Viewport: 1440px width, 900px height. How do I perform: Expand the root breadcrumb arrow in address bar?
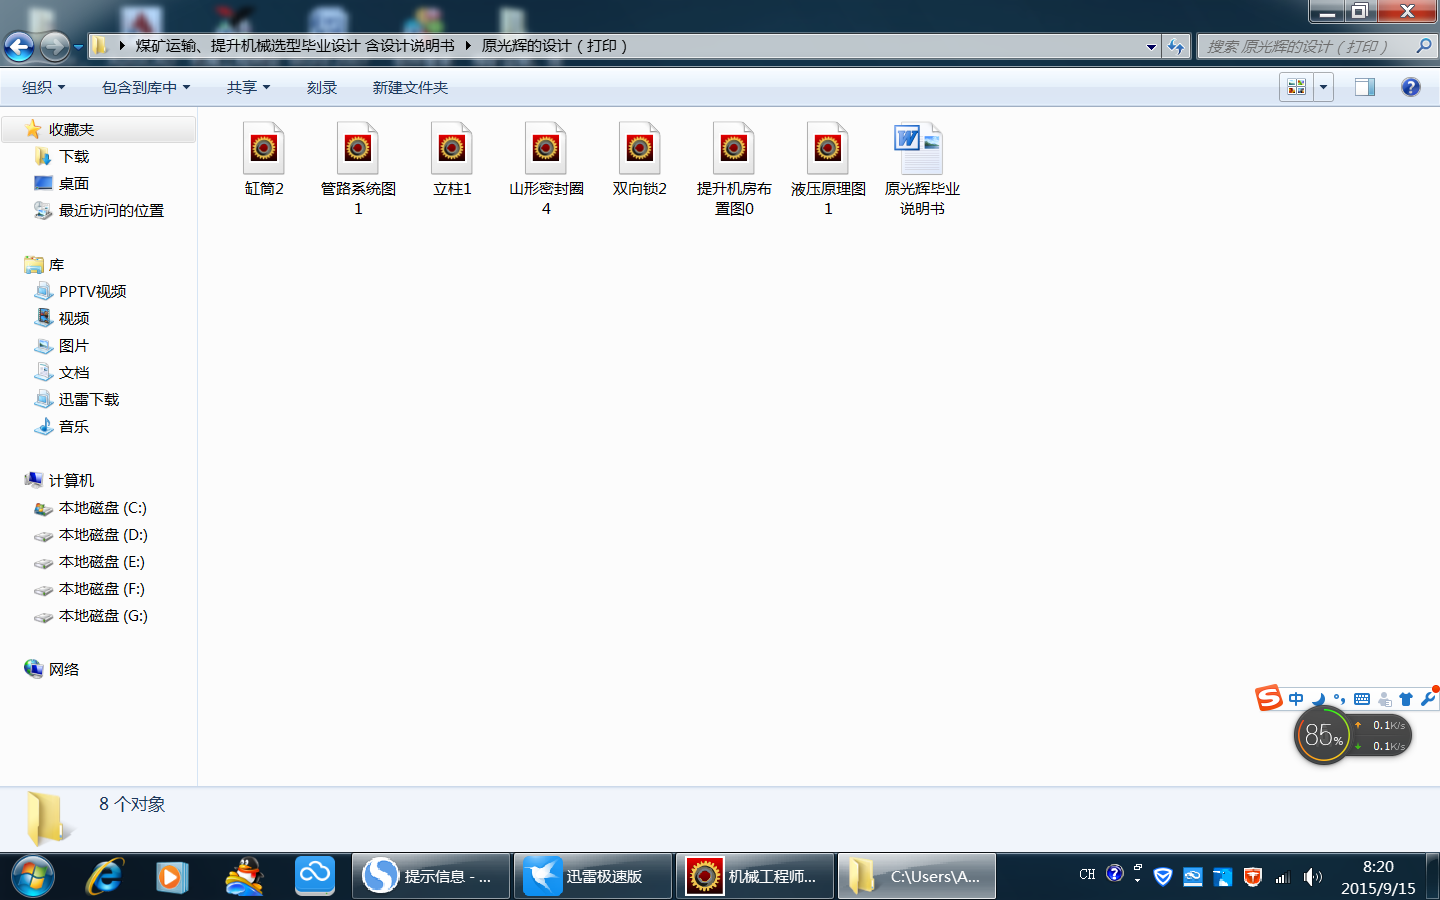pos(122,46)
